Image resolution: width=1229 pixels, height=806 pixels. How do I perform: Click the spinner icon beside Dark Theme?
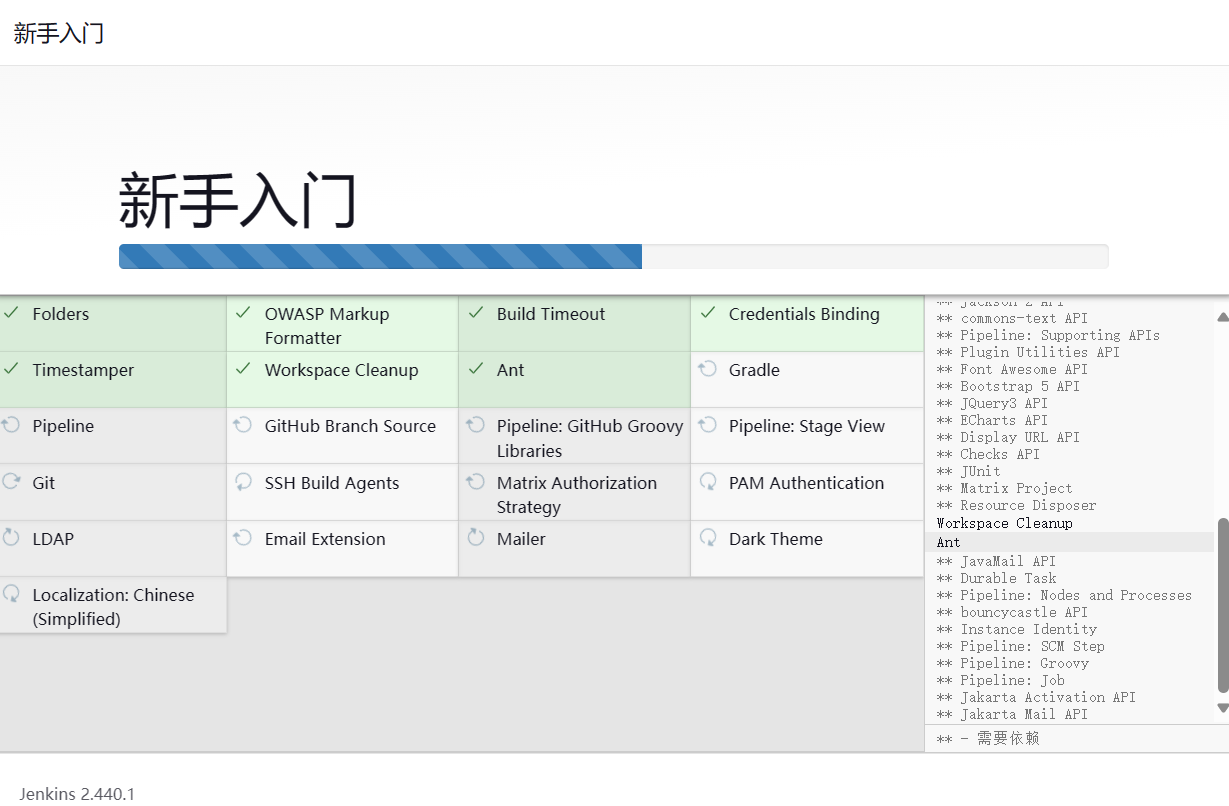click(707, 538)
